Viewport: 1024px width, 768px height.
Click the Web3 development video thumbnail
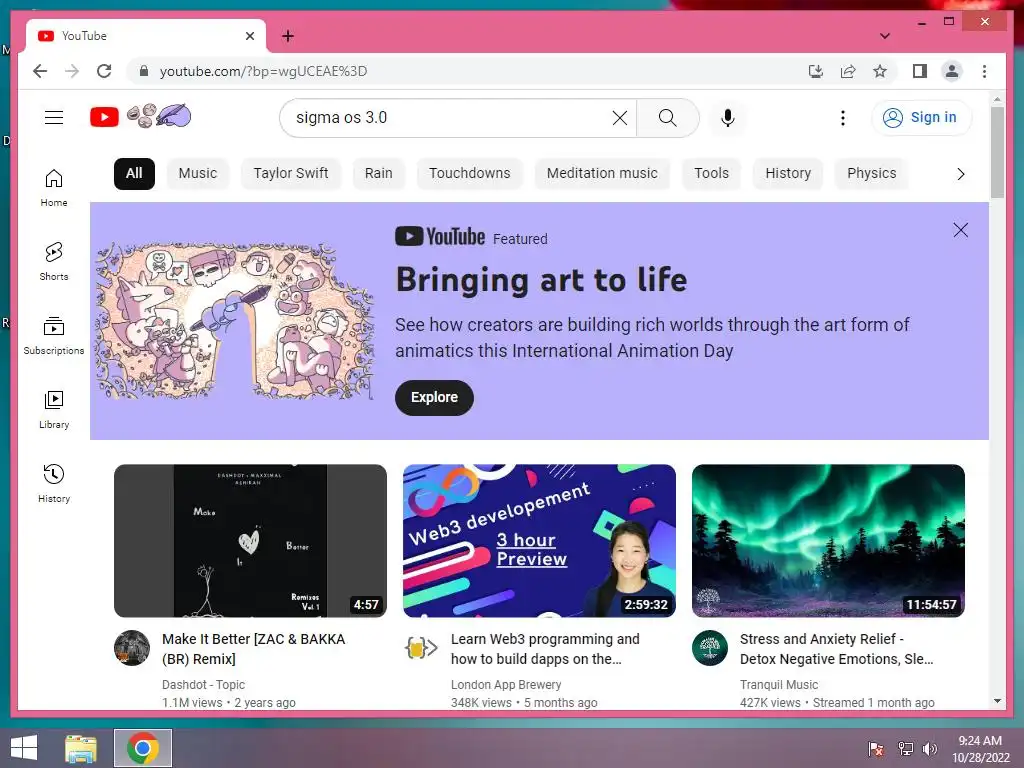(539, 541)
